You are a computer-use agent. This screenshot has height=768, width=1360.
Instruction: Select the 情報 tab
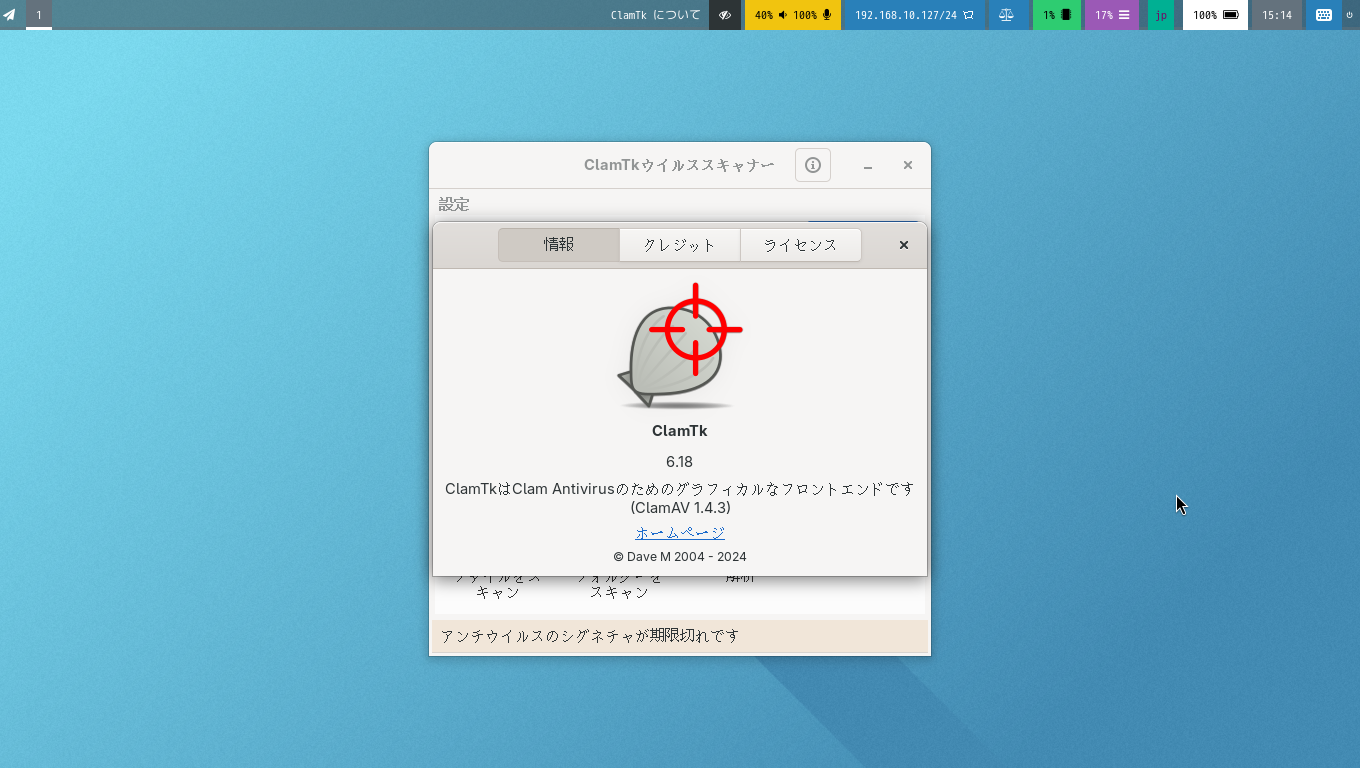[x=559, y=245]
